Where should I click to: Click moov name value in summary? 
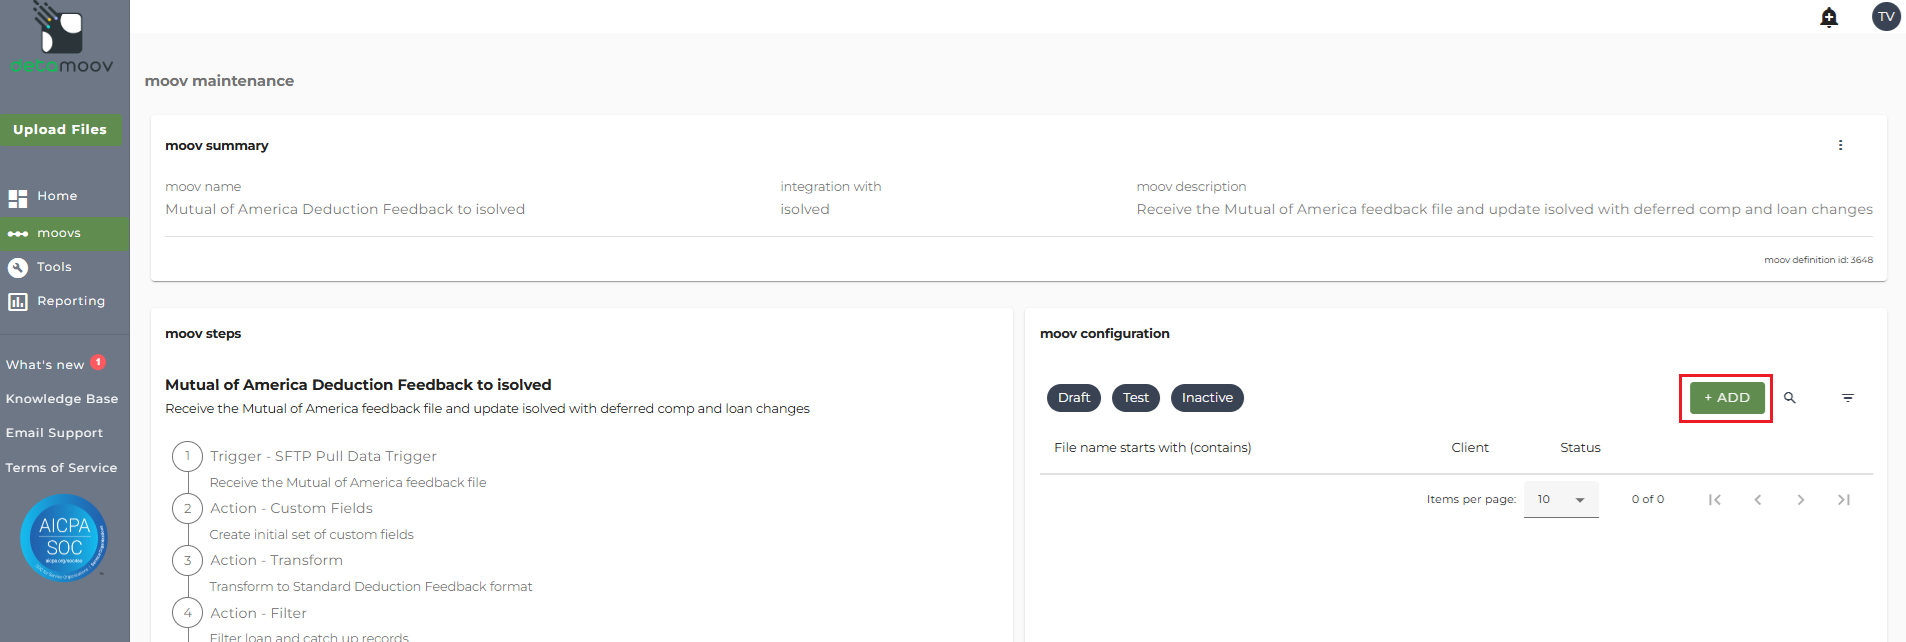(345, 209)
